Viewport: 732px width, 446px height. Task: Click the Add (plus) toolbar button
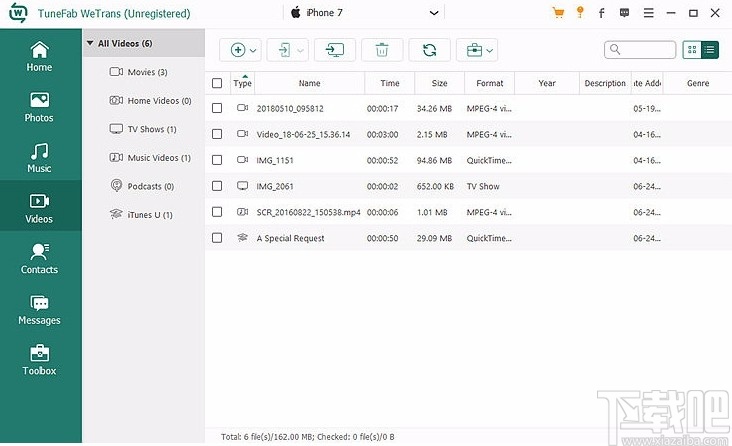[x=238, y=50]
